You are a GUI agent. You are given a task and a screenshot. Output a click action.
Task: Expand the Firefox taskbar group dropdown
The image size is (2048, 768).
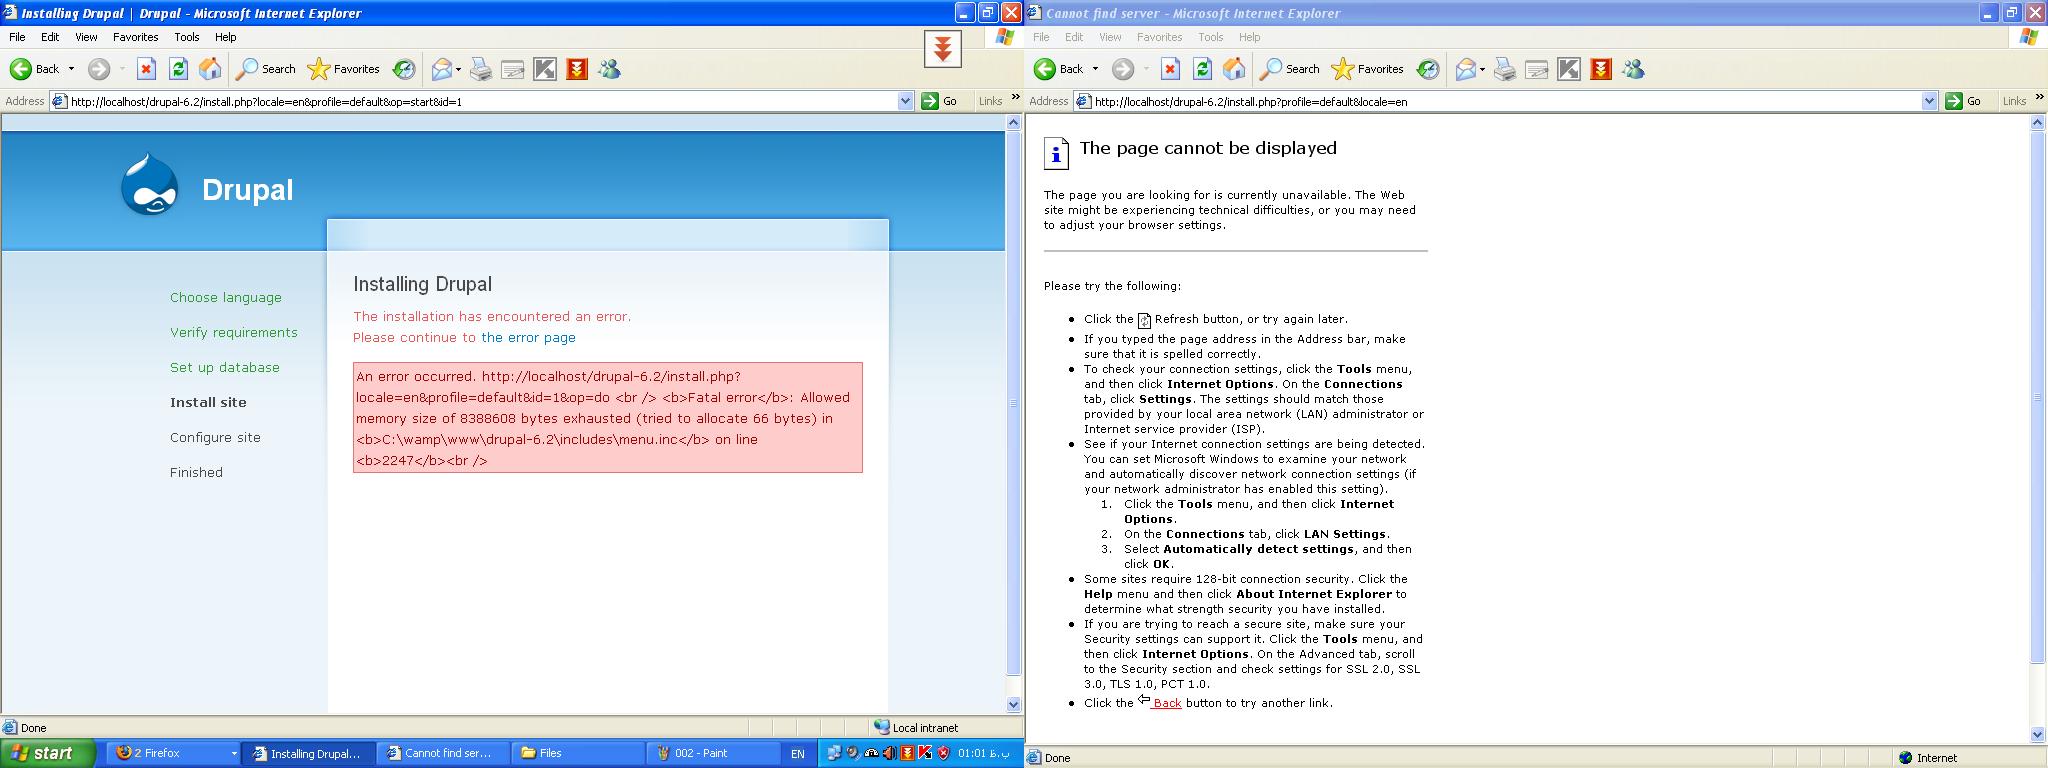coord(234,754)
